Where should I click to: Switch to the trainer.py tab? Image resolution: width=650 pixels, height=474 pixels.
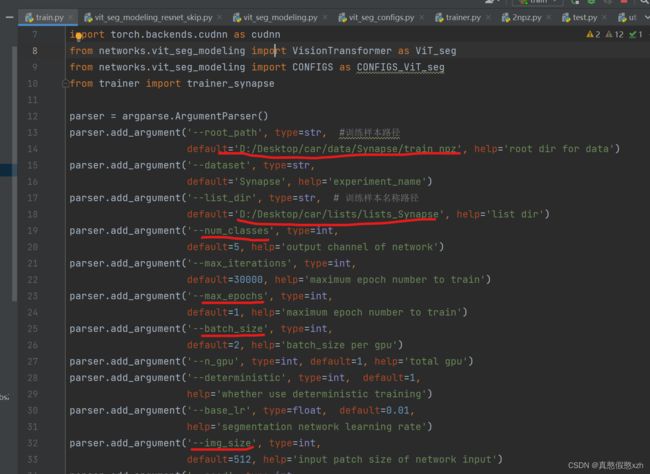point(458,17)
